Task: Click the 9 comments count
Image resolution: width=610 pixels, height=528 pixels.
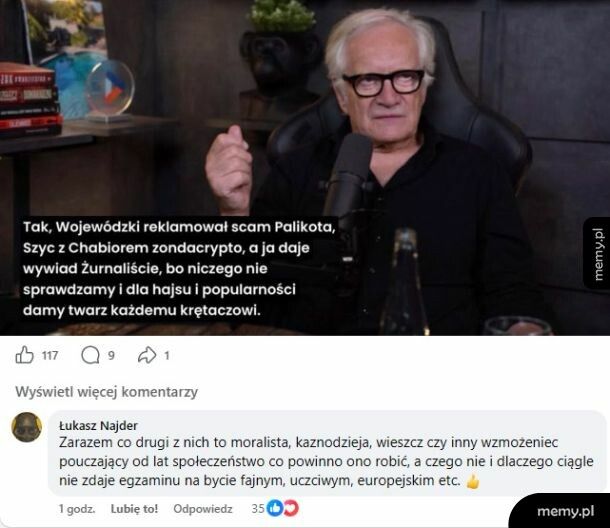Action: pyautogui.click(x=111, y=355)
